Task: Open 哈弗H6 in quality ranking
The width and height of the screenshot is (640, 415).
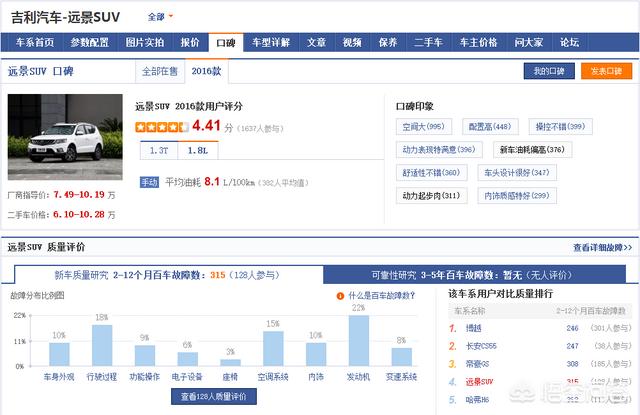Action: (477, 399)
